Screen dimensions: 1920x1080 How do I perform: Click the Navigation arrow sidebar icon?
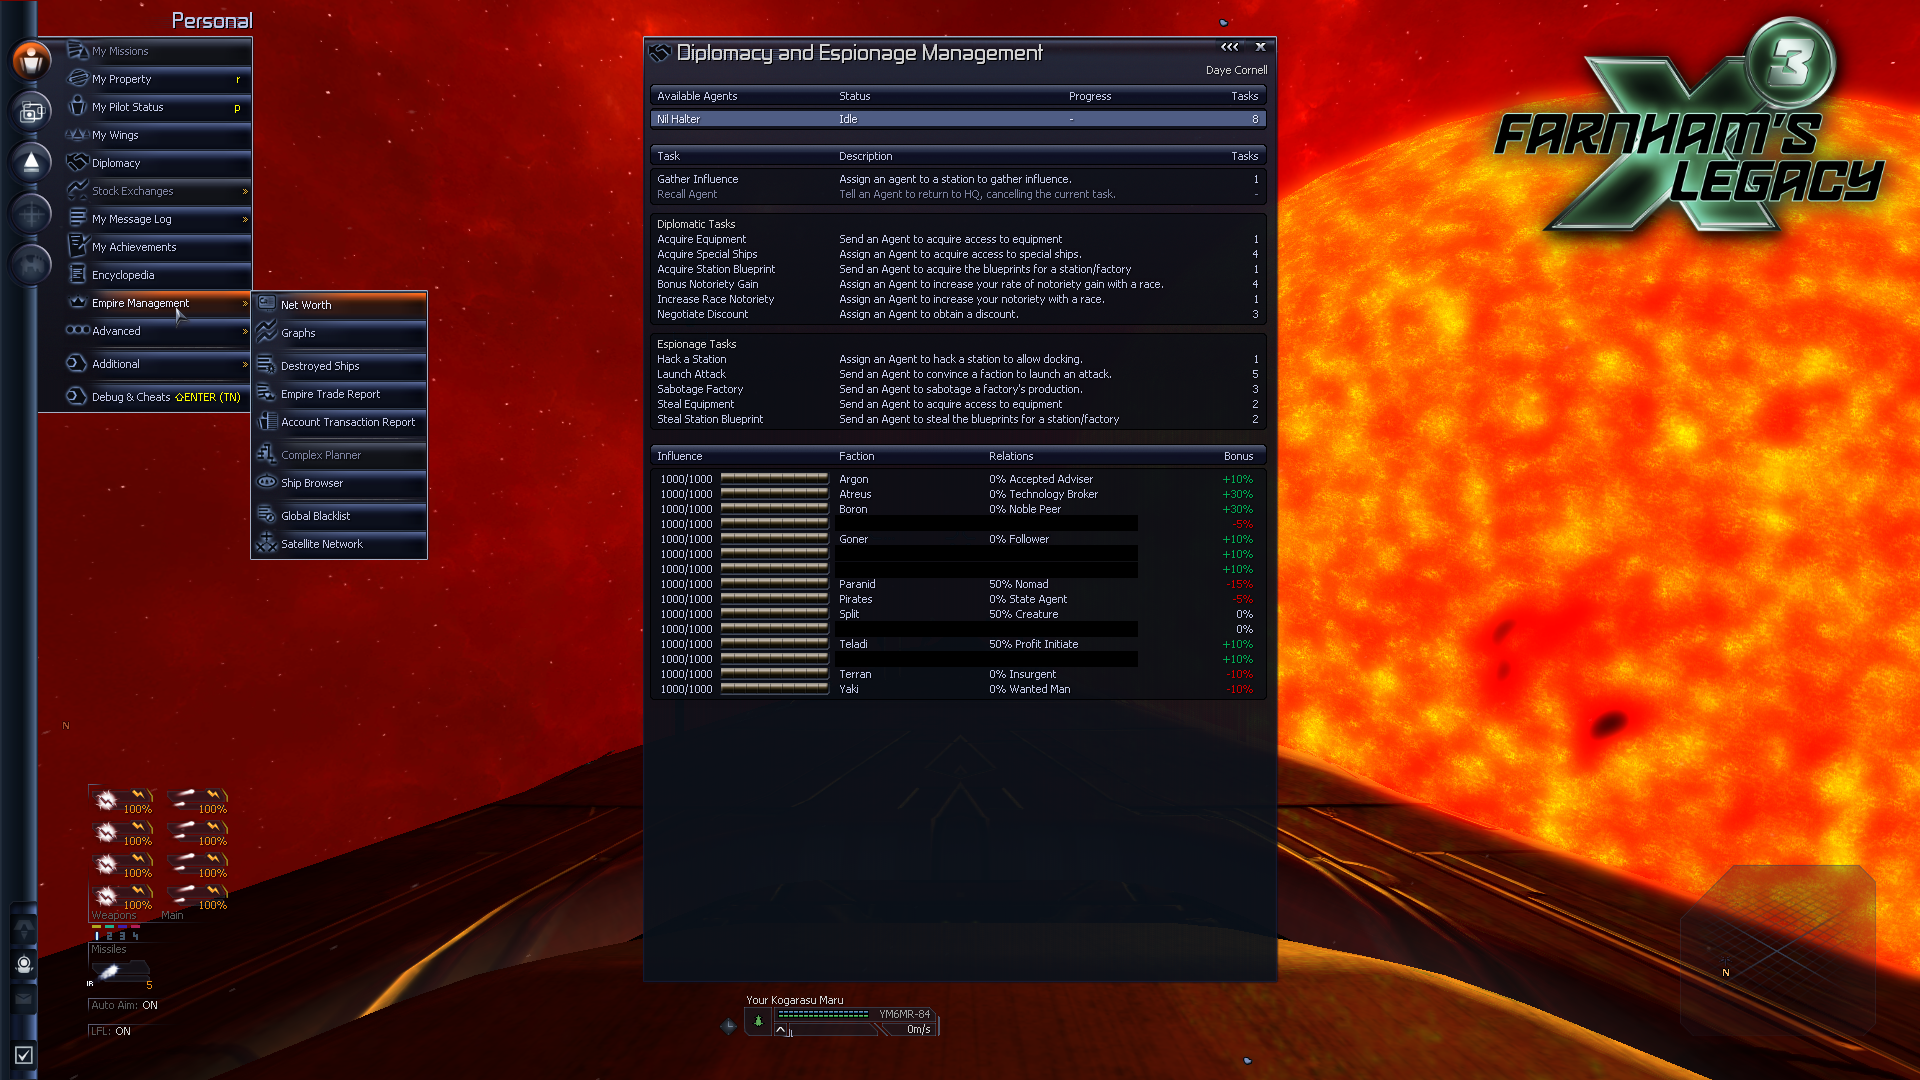(x=31, y=162)
